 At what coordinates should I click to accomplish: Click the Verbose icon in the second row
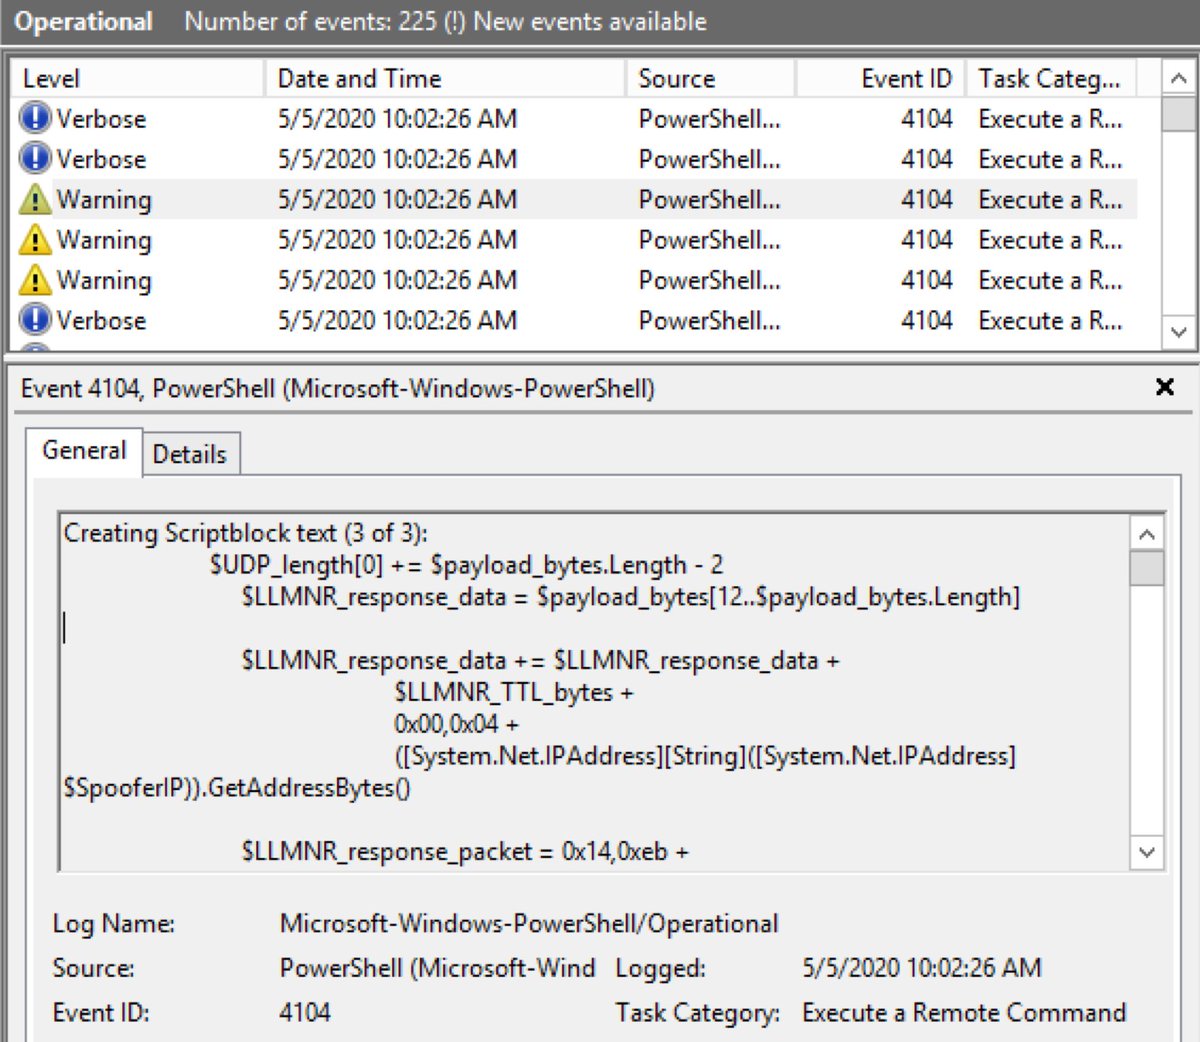coord(34,158)
